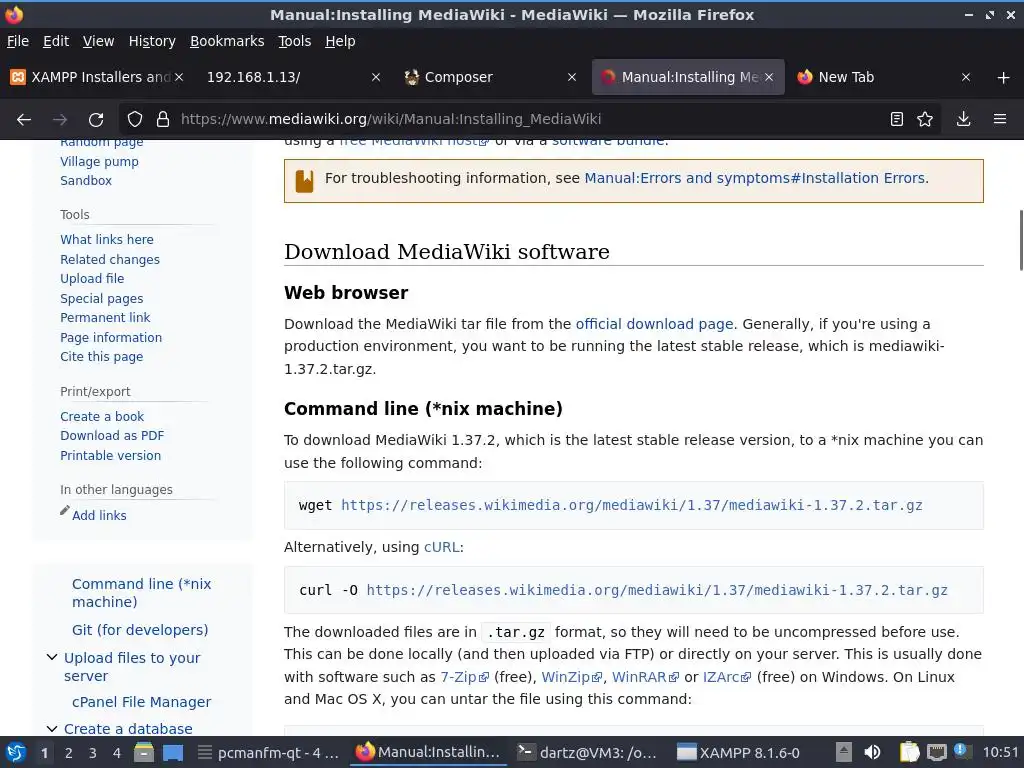The height and width of the screenshot is (768, 1024).
Task: Go back to the previous page
Action: 24,120
